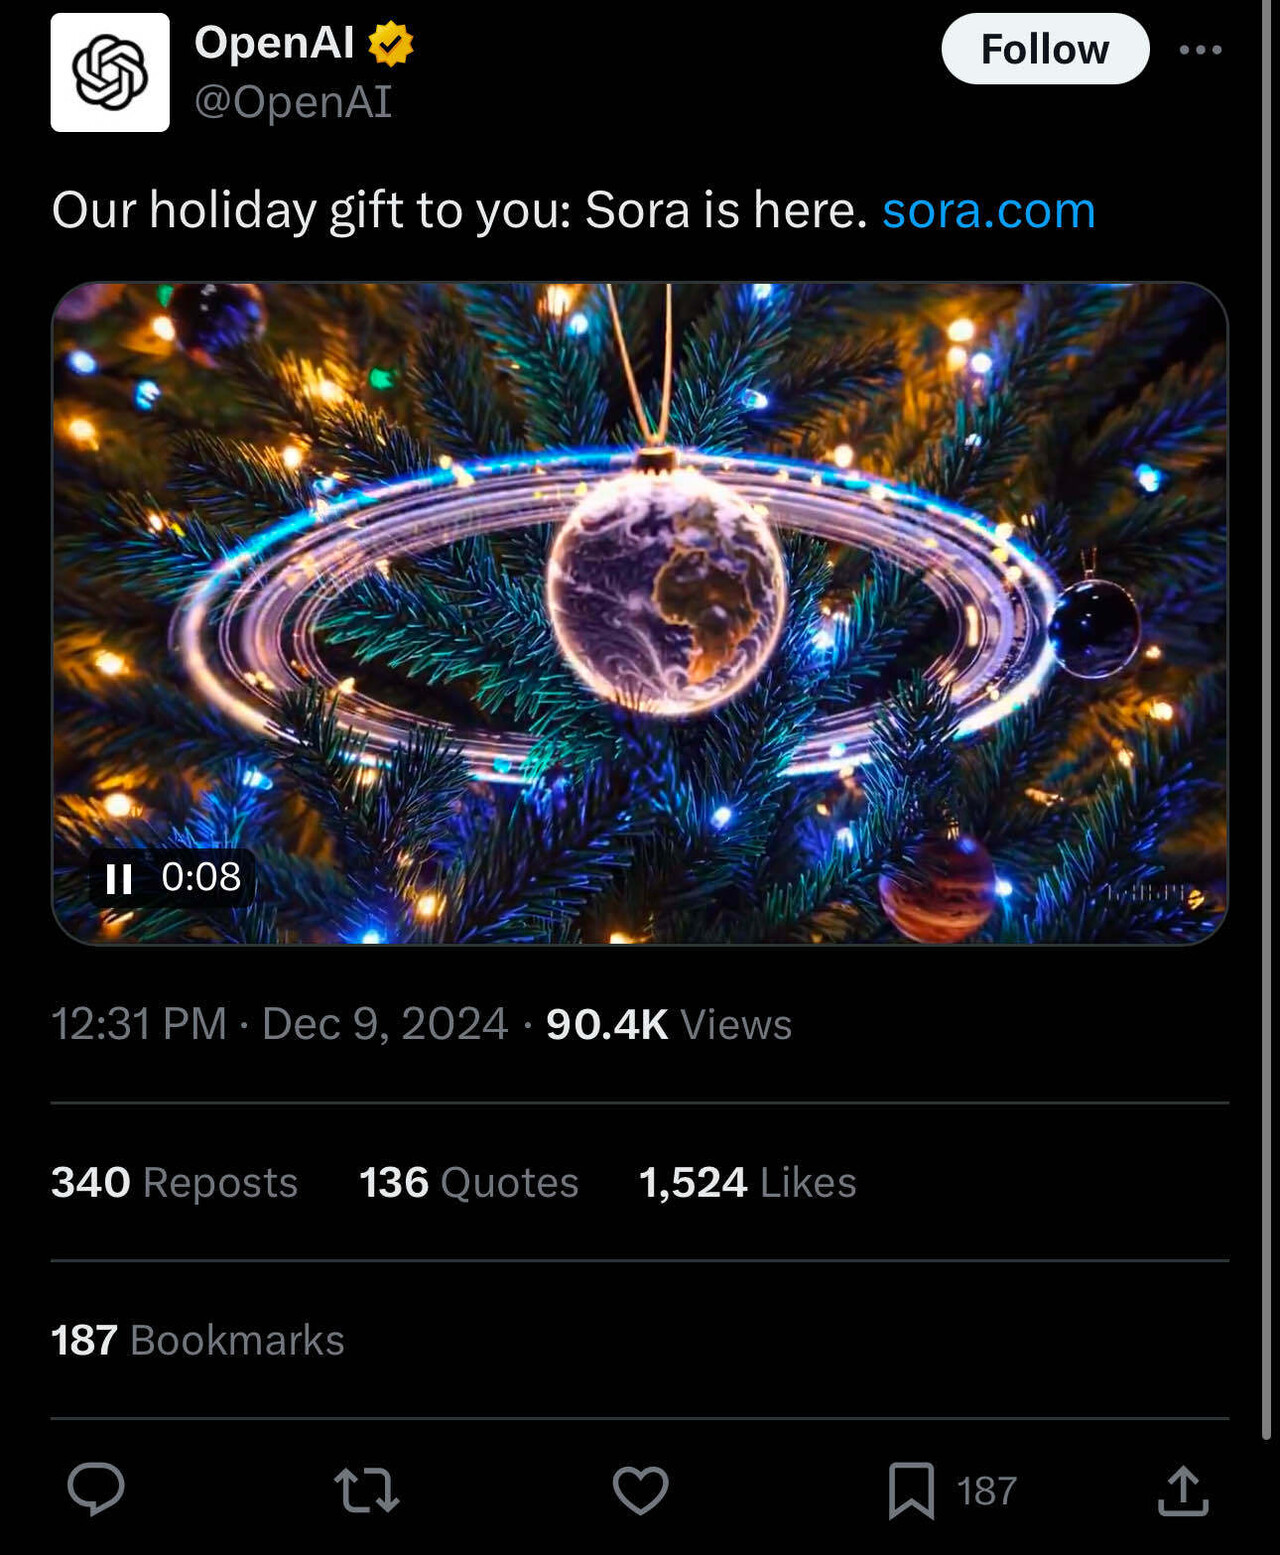The width and height of the screenshot is (1280, 1555).
Task: Open the sora.com link
Action: click(x=988, y=210)
